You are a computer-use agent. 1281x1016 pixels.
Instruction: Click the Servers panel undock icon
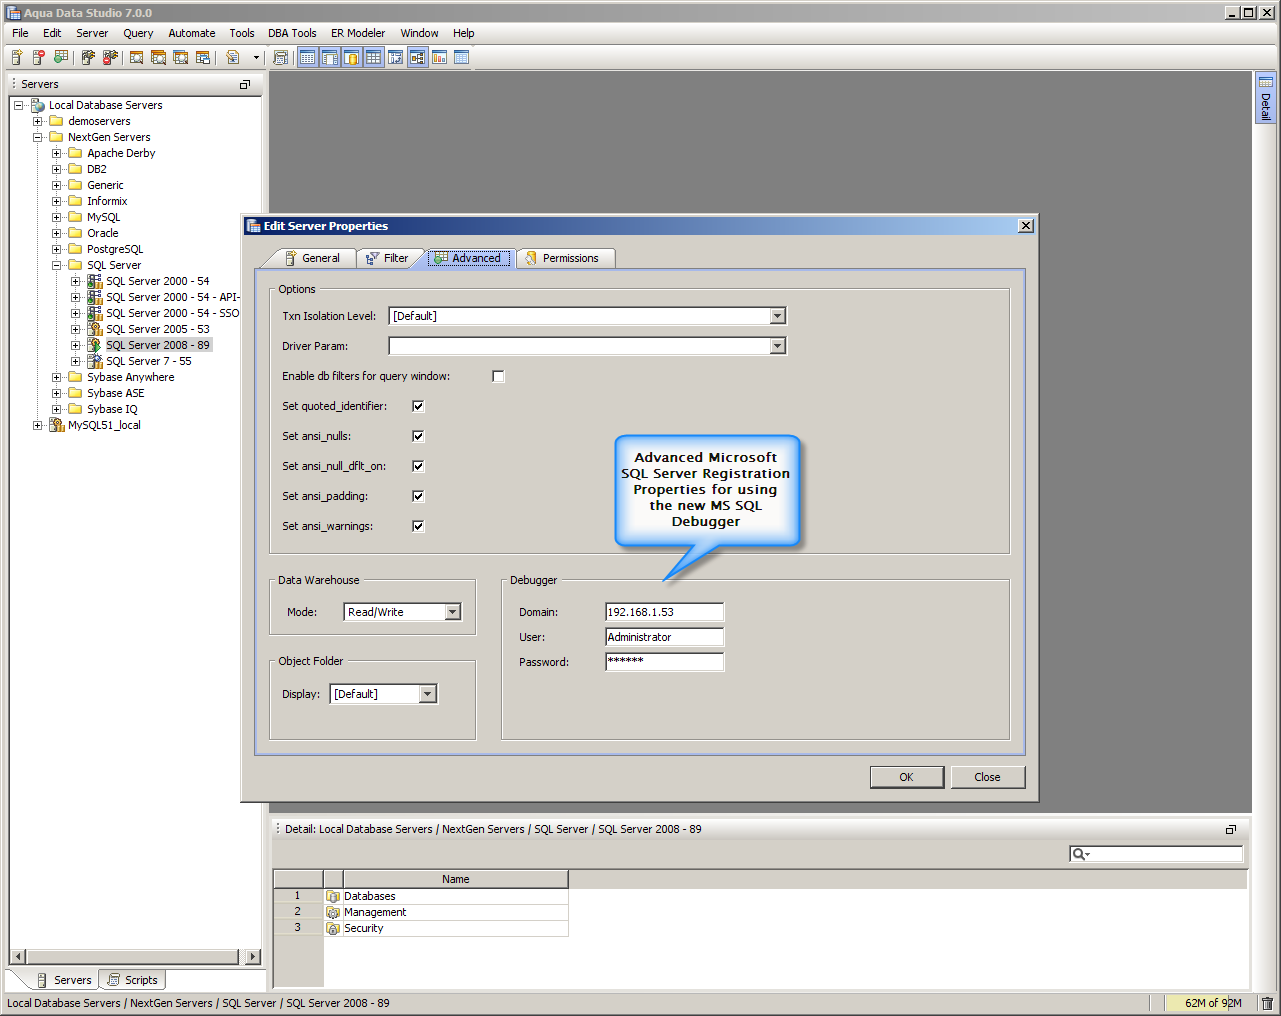[245, 85]
